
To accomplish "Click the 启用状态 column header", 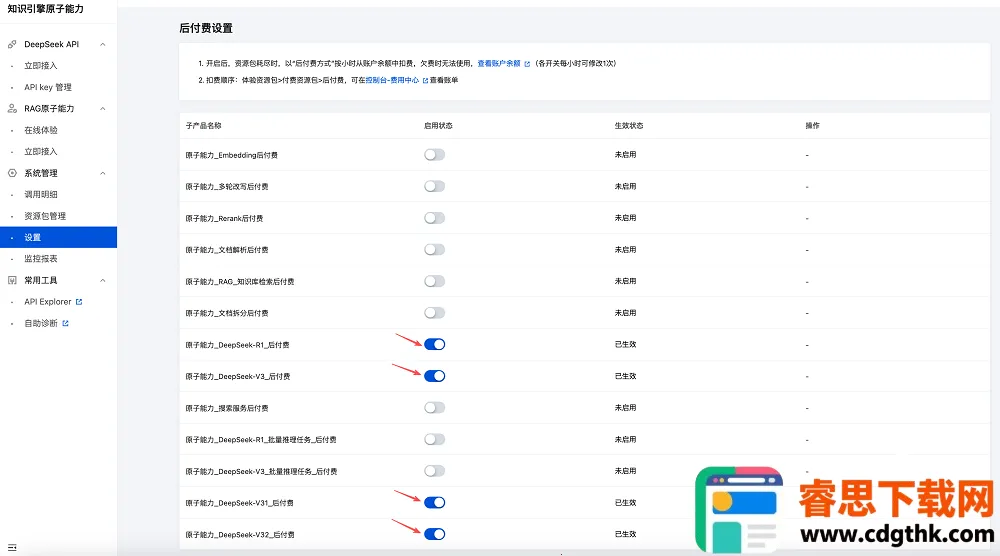I will coord(438,126).
